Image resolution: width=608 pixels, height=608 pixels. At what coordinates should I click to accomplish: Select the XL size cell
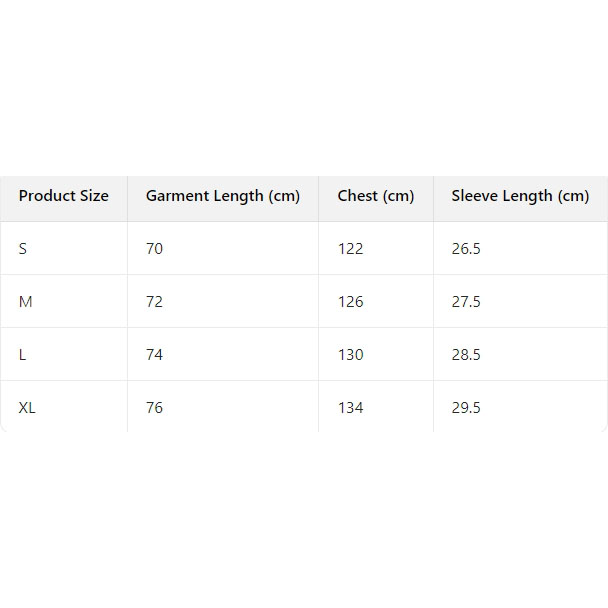[27, 408]
